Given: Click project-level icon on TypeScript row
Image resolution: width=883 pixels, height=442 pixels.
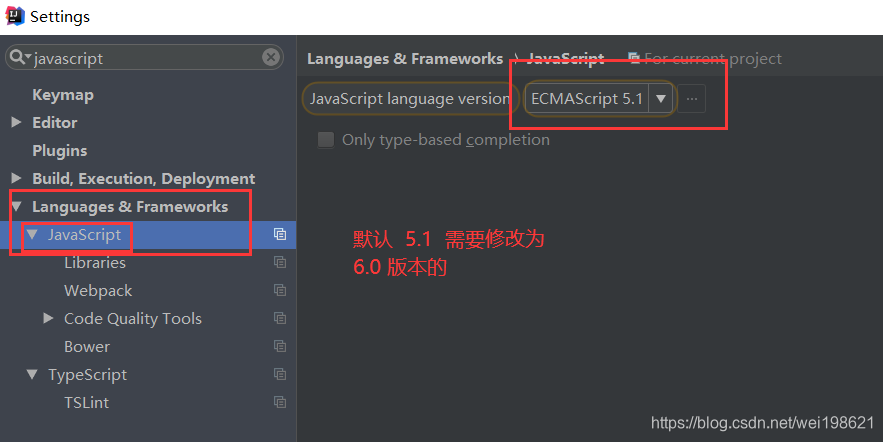Looking at the screenshot, I should click(x=280, y=374).
